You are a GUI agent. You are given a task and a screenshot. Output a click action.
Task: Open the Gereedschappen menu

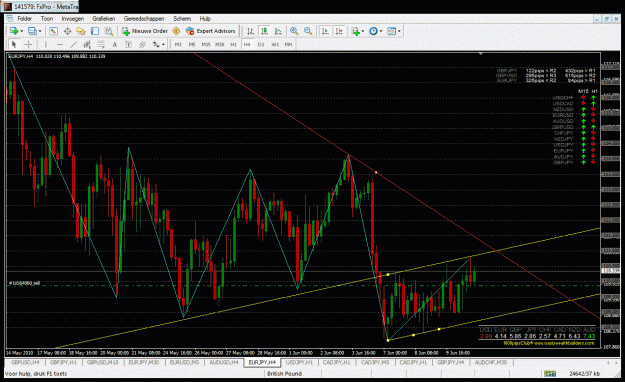(144, 18)
